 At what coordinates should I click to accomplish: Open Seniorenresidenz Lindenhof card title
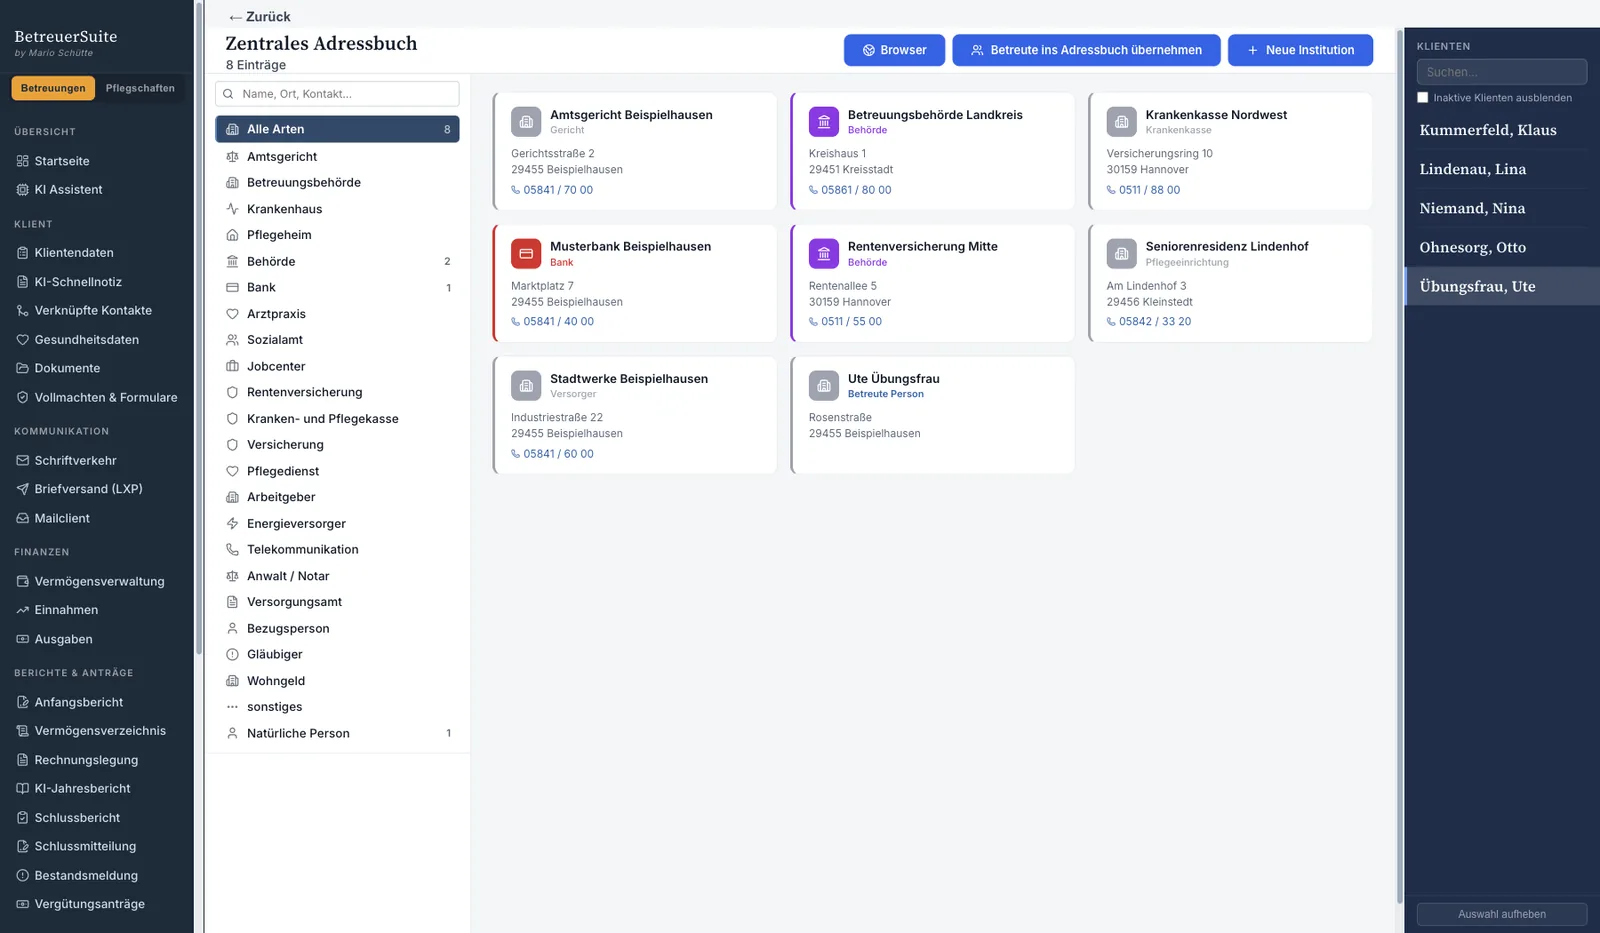[1227, 247]
